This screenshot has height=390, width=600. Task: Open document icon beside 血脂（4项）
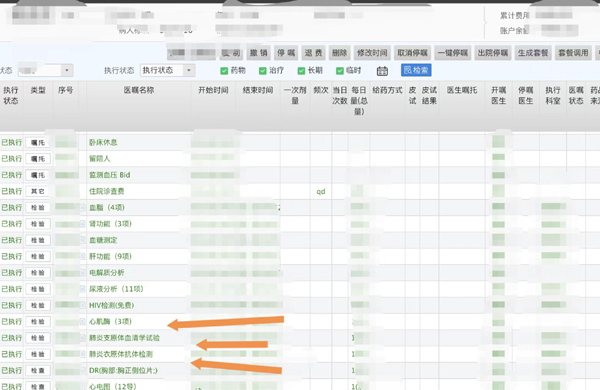click(x=83, y=207)
